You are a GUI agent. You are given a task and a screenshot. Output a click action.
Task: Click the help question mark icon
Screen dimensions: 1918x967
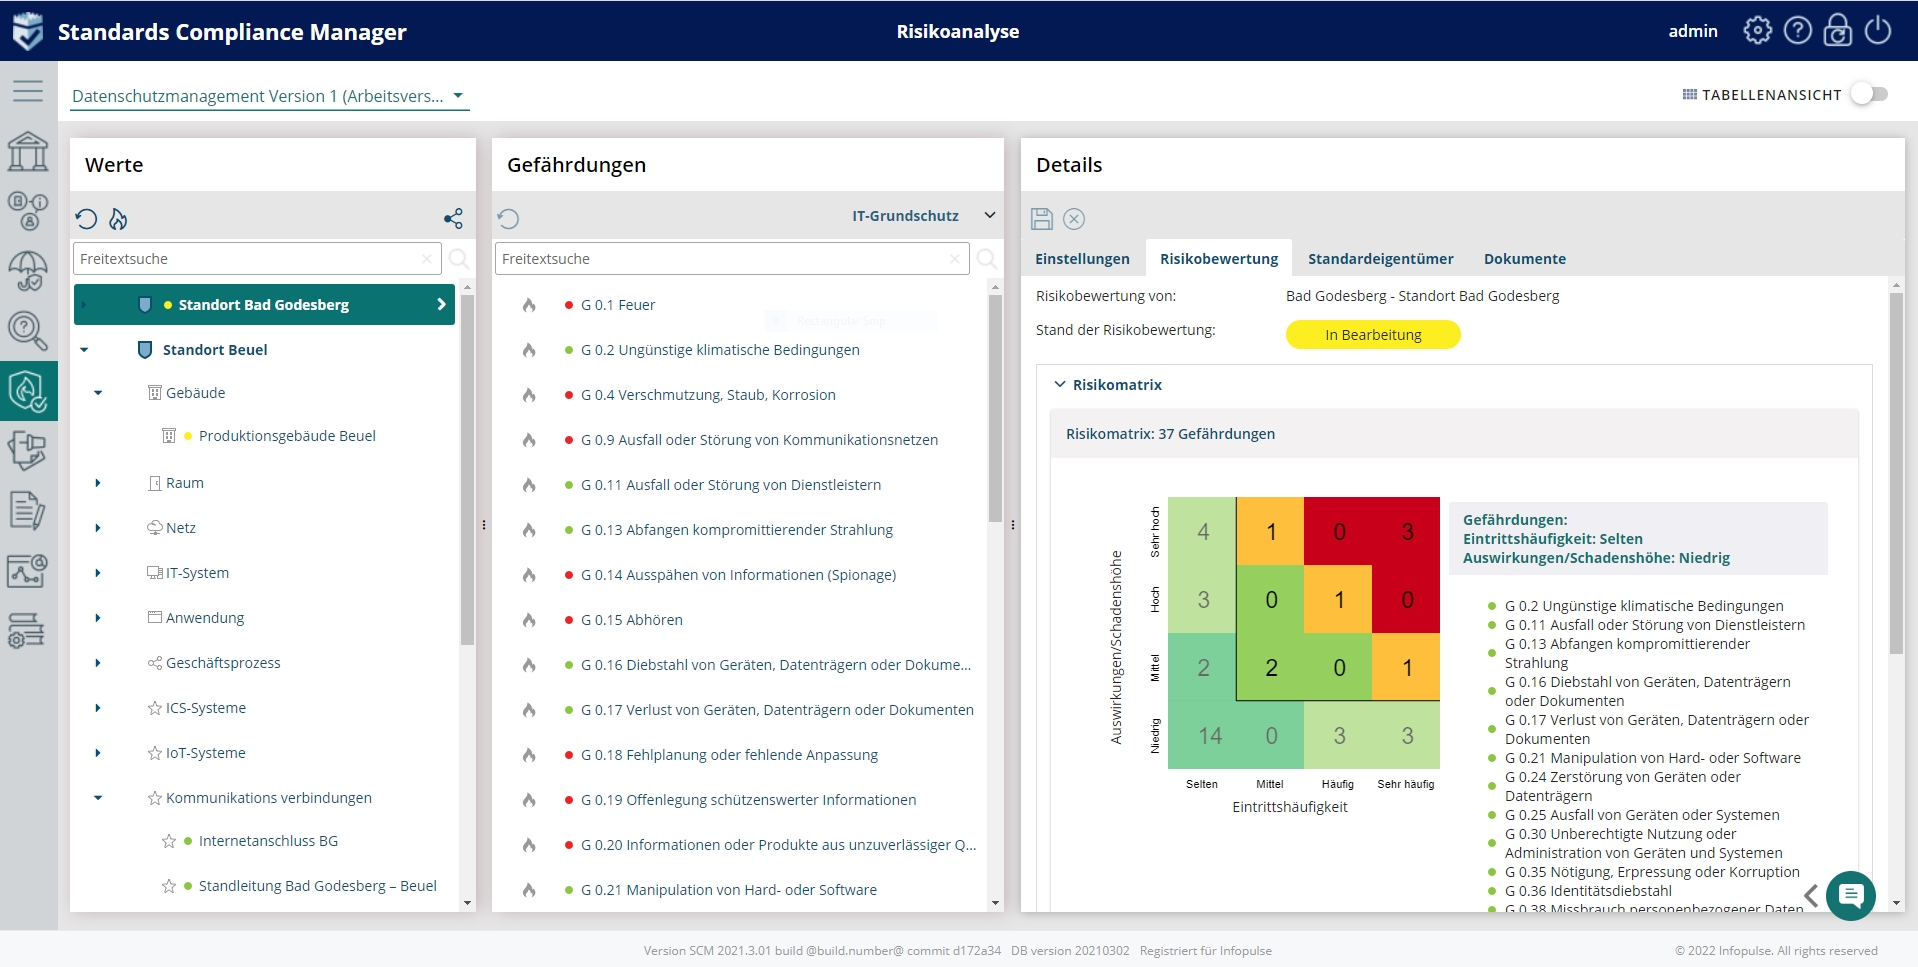tap(1798, 31)
